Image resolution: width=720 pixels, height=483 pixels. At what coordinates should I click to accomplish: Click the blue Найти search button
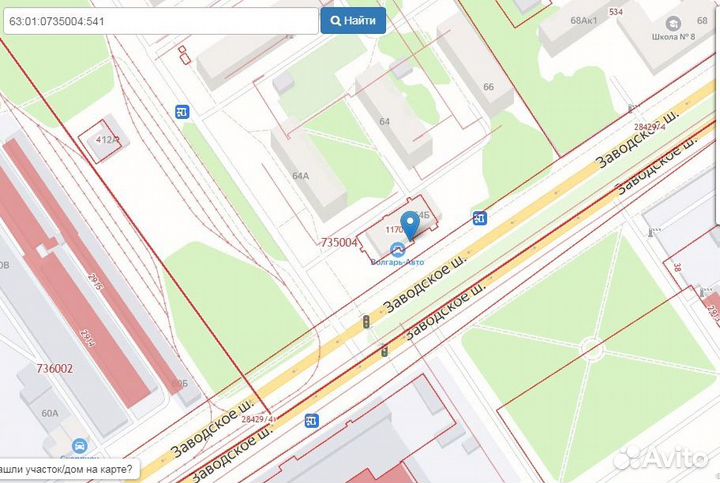pyautogui.click(x=353, y=21)
